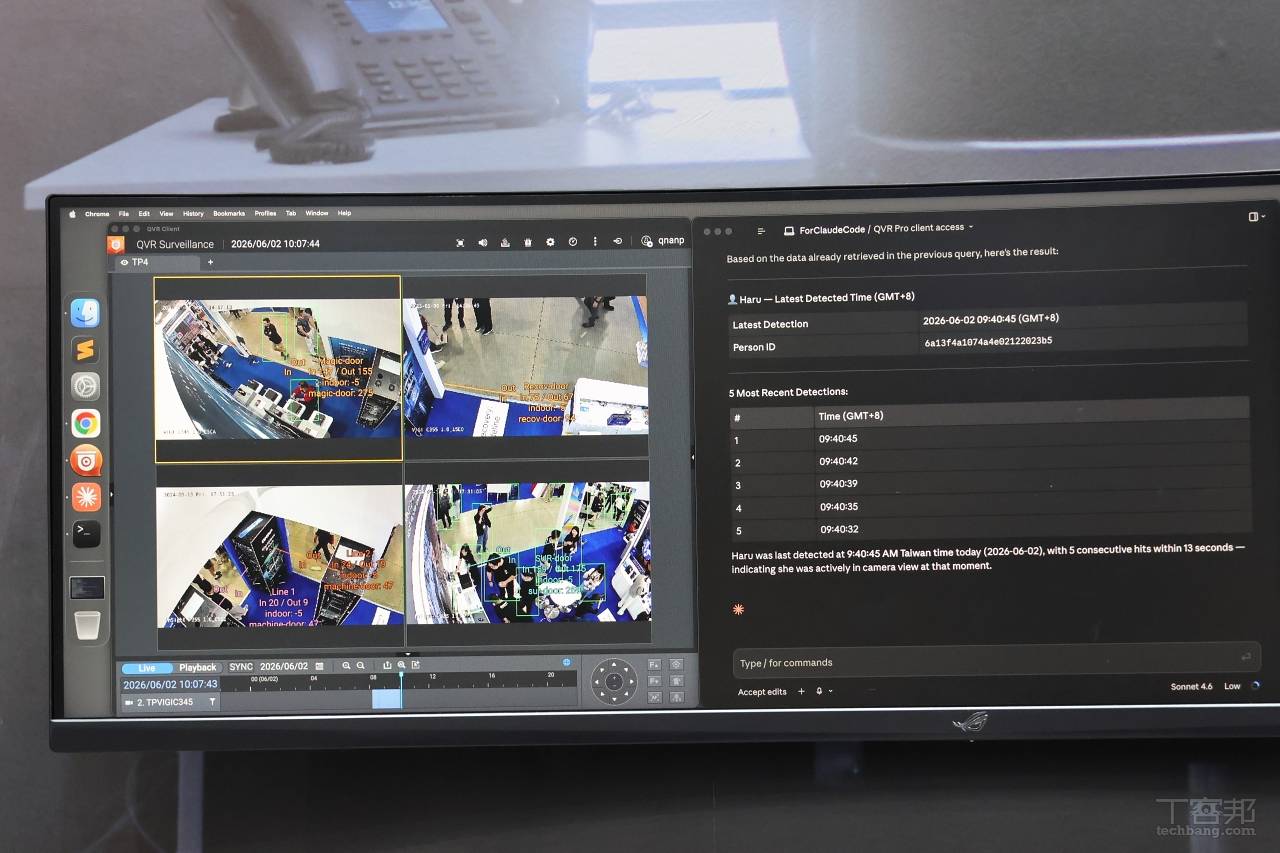
Task: Open the Edit menu
Action: tap(144, 213)
